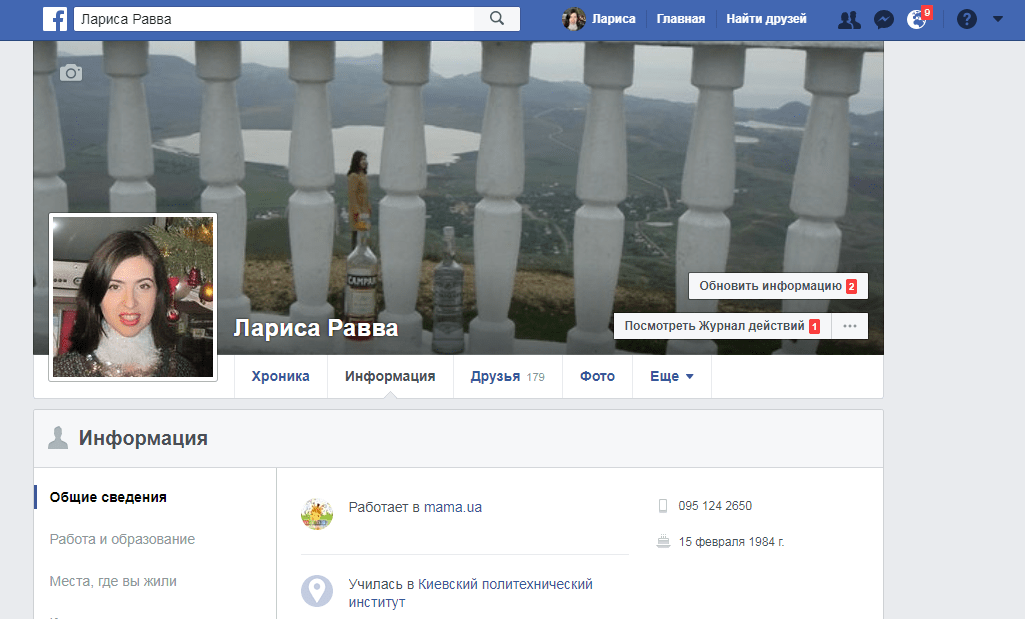Click the Facebook logo icon
This screenshot has height=619, width=1025.
[56, 19]
